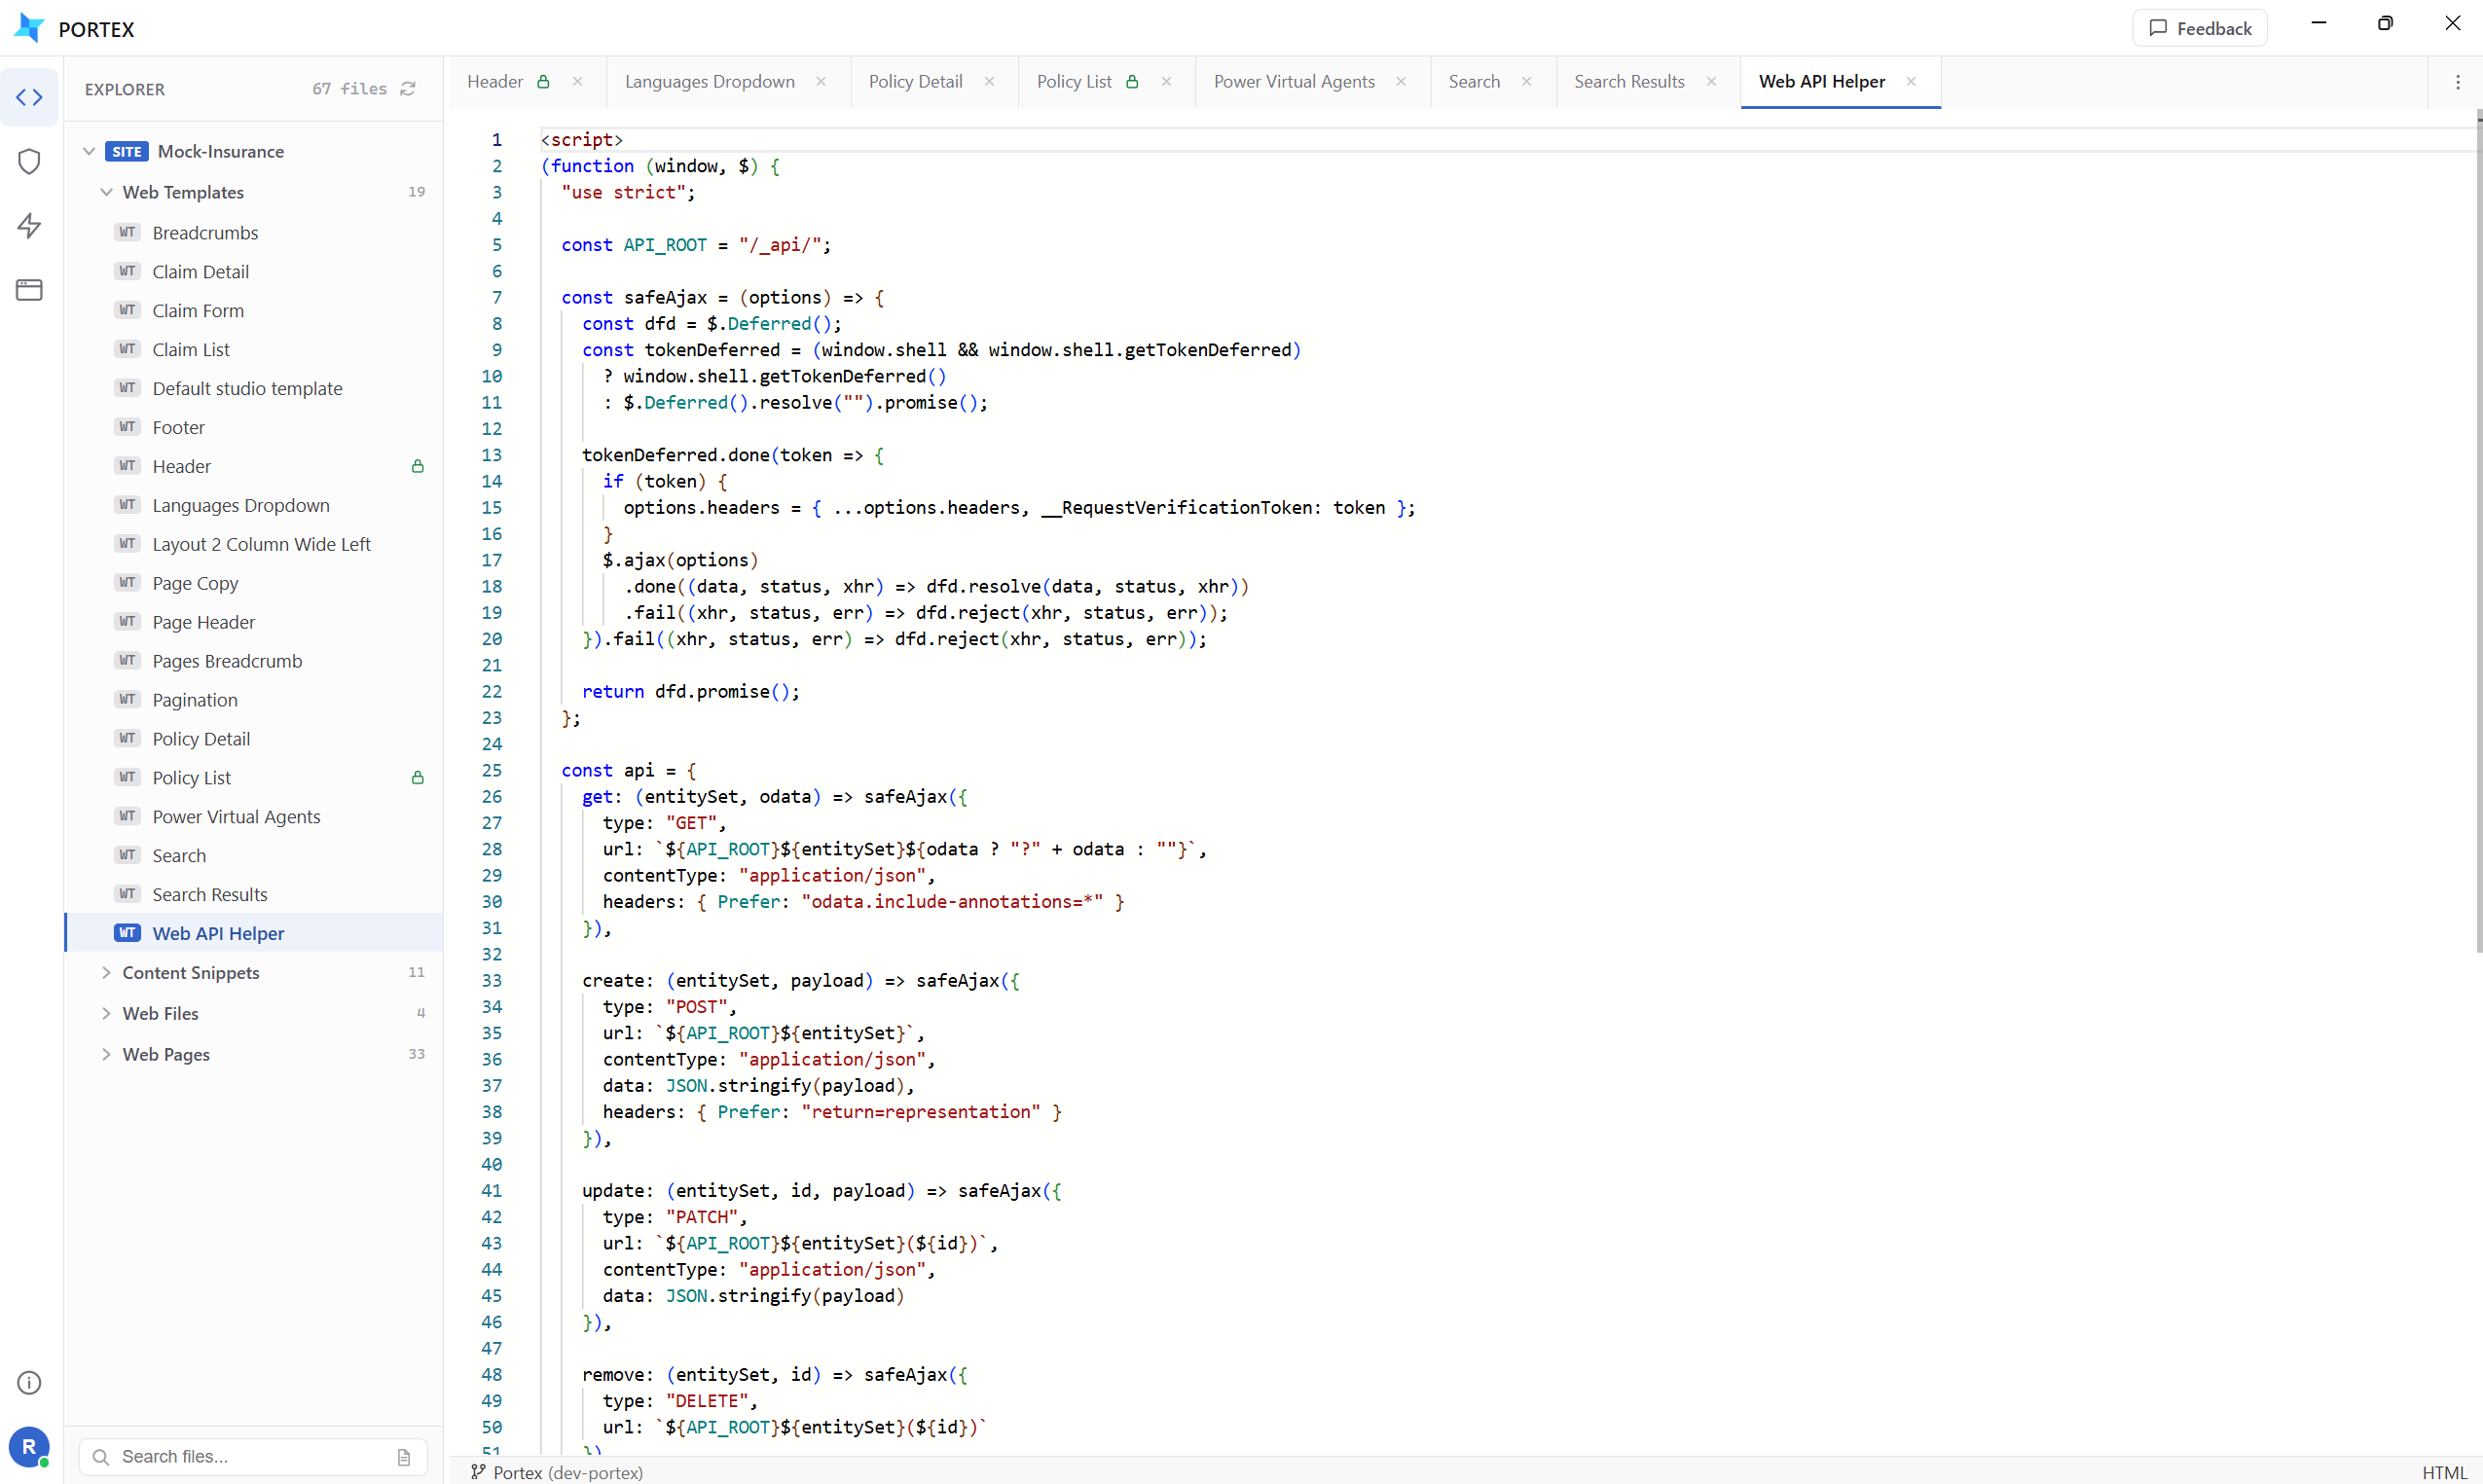Open the browser window preview icon
Image resolution: width=2483 pixels, height=1484 pixels.
29,290
